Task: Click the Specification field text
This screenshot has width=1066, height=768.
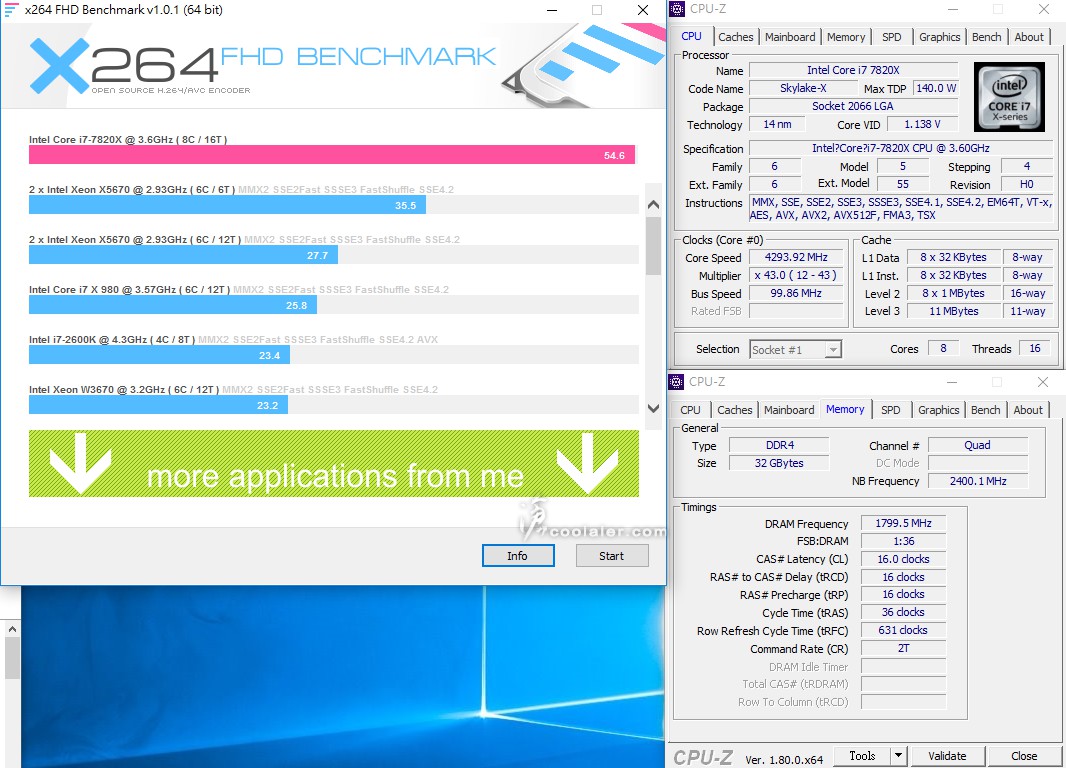Action: point(901,148)
